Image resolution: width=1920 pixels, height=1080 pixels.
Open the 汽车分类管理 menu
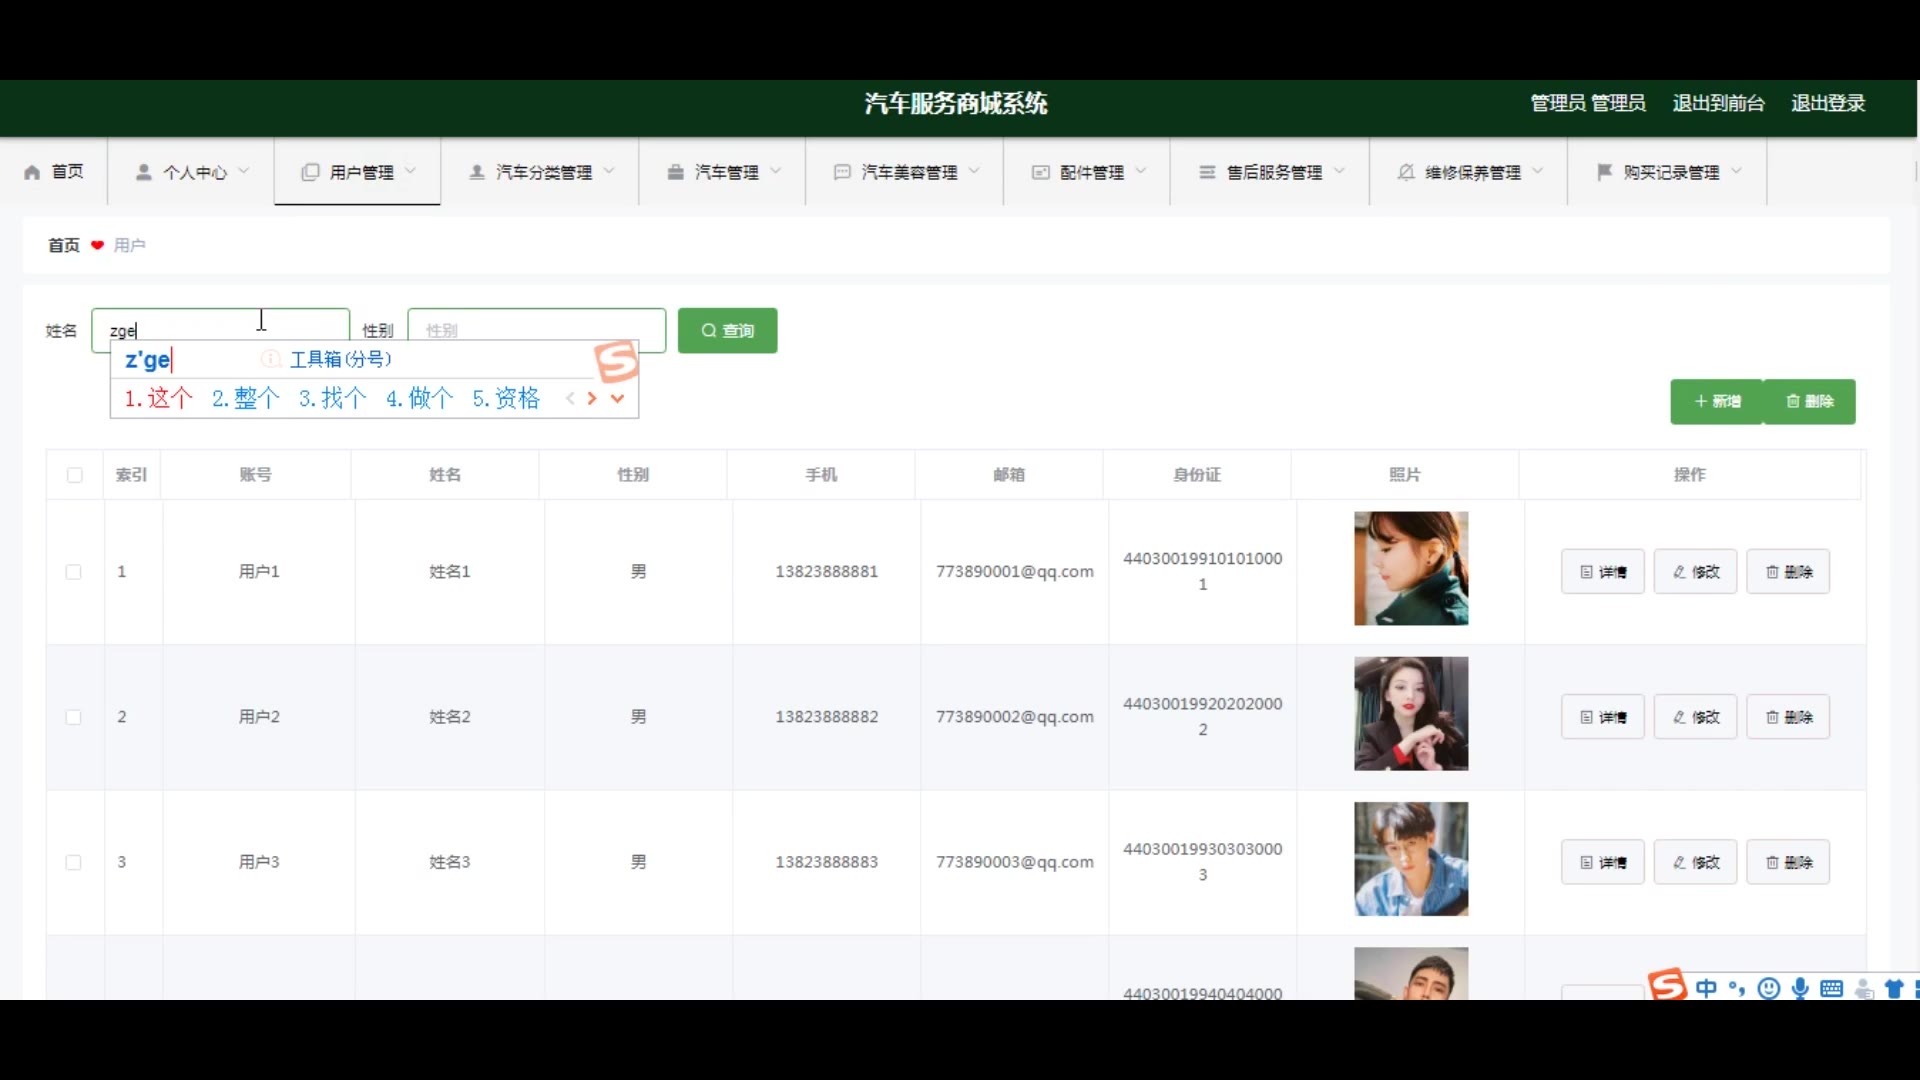tap(541, 172)
